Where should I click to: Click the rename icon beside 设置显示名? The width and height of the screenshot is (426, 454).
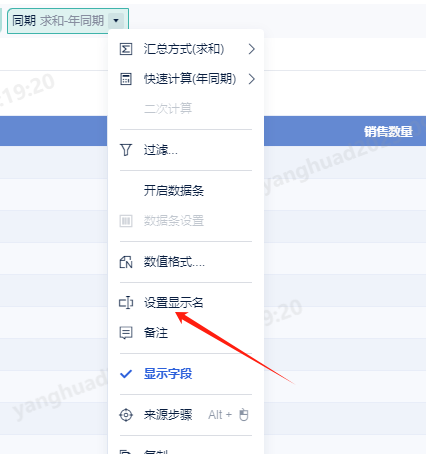(126, 303)
